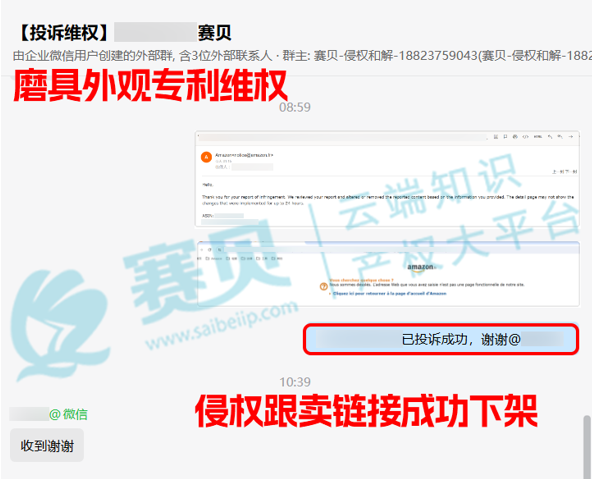This screenshot has width=592, height=479.
Task: Click the orange 'A' sender avatar
Action: [x=206, y=157]
